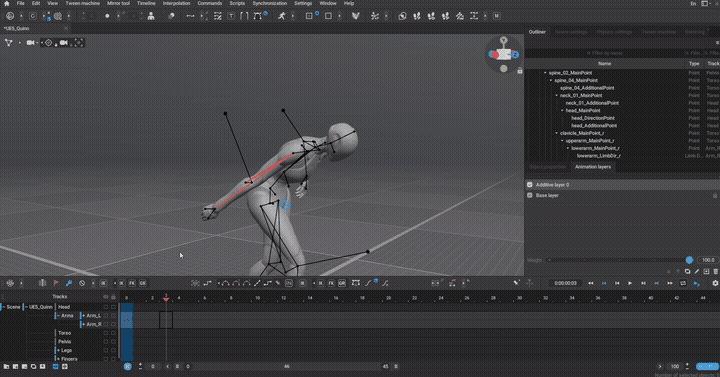Click the focus frame icon in viewport toolbar
The image size is (720, 377).
tap(79, 43)
